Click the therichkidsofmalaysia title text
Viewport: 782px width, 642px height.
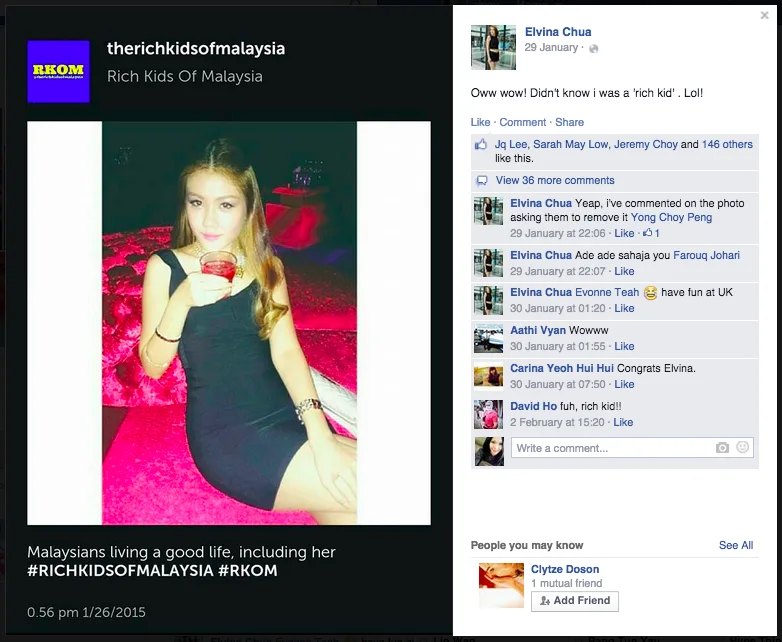click(196, 48)
